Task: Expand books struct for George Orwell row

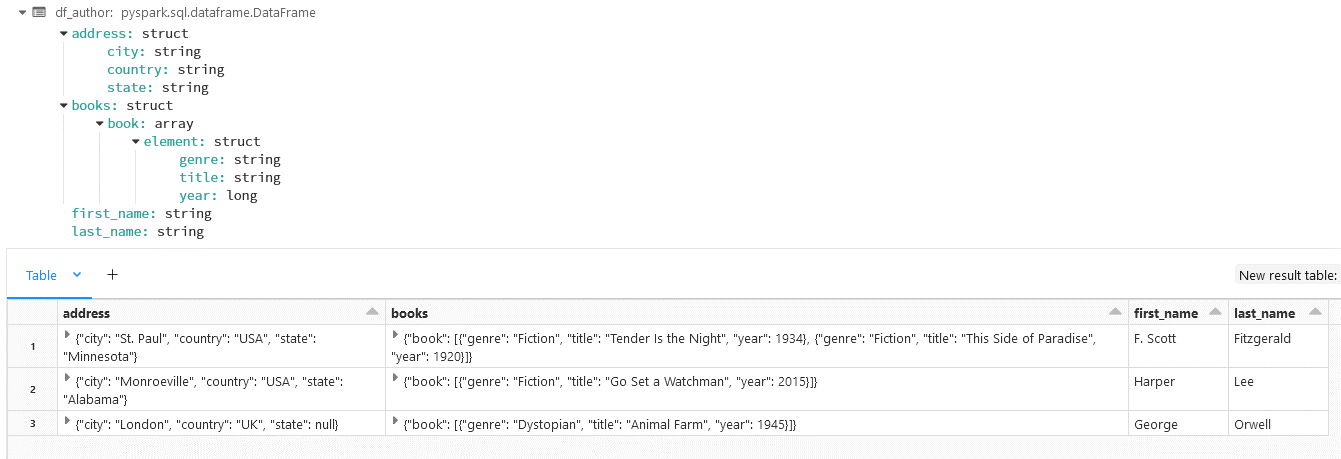Action: (395, 421)
